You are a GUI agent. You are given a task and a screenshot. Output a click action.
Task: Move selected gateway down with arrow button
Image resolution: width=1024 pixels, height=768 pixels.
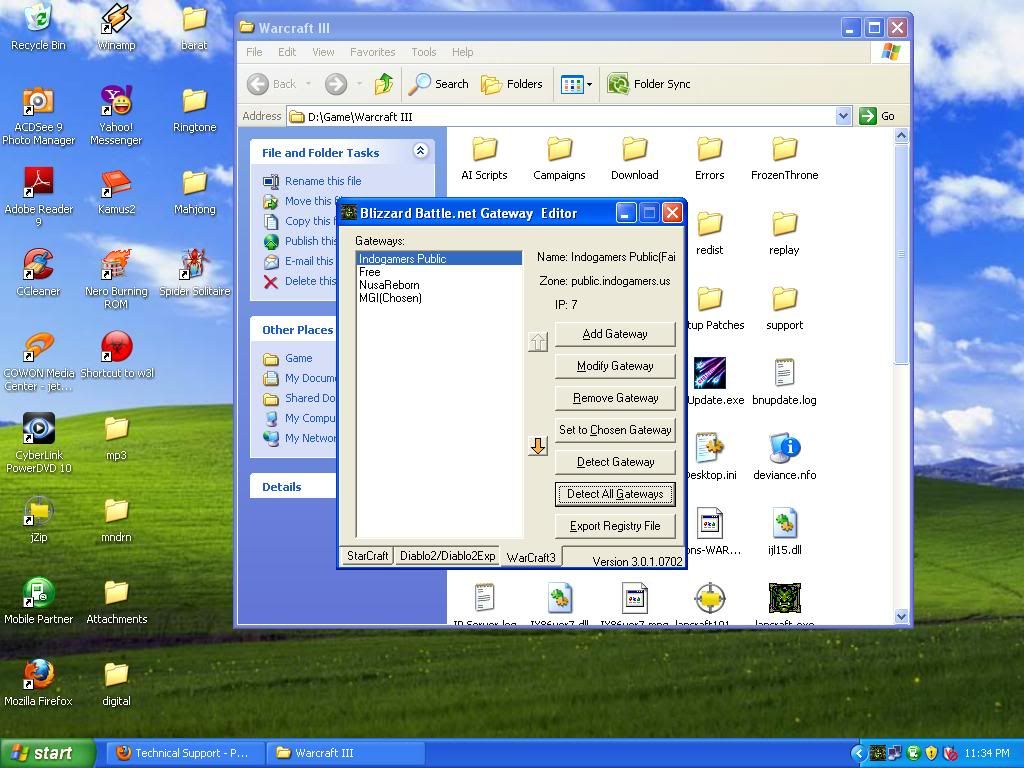[538, 446]
